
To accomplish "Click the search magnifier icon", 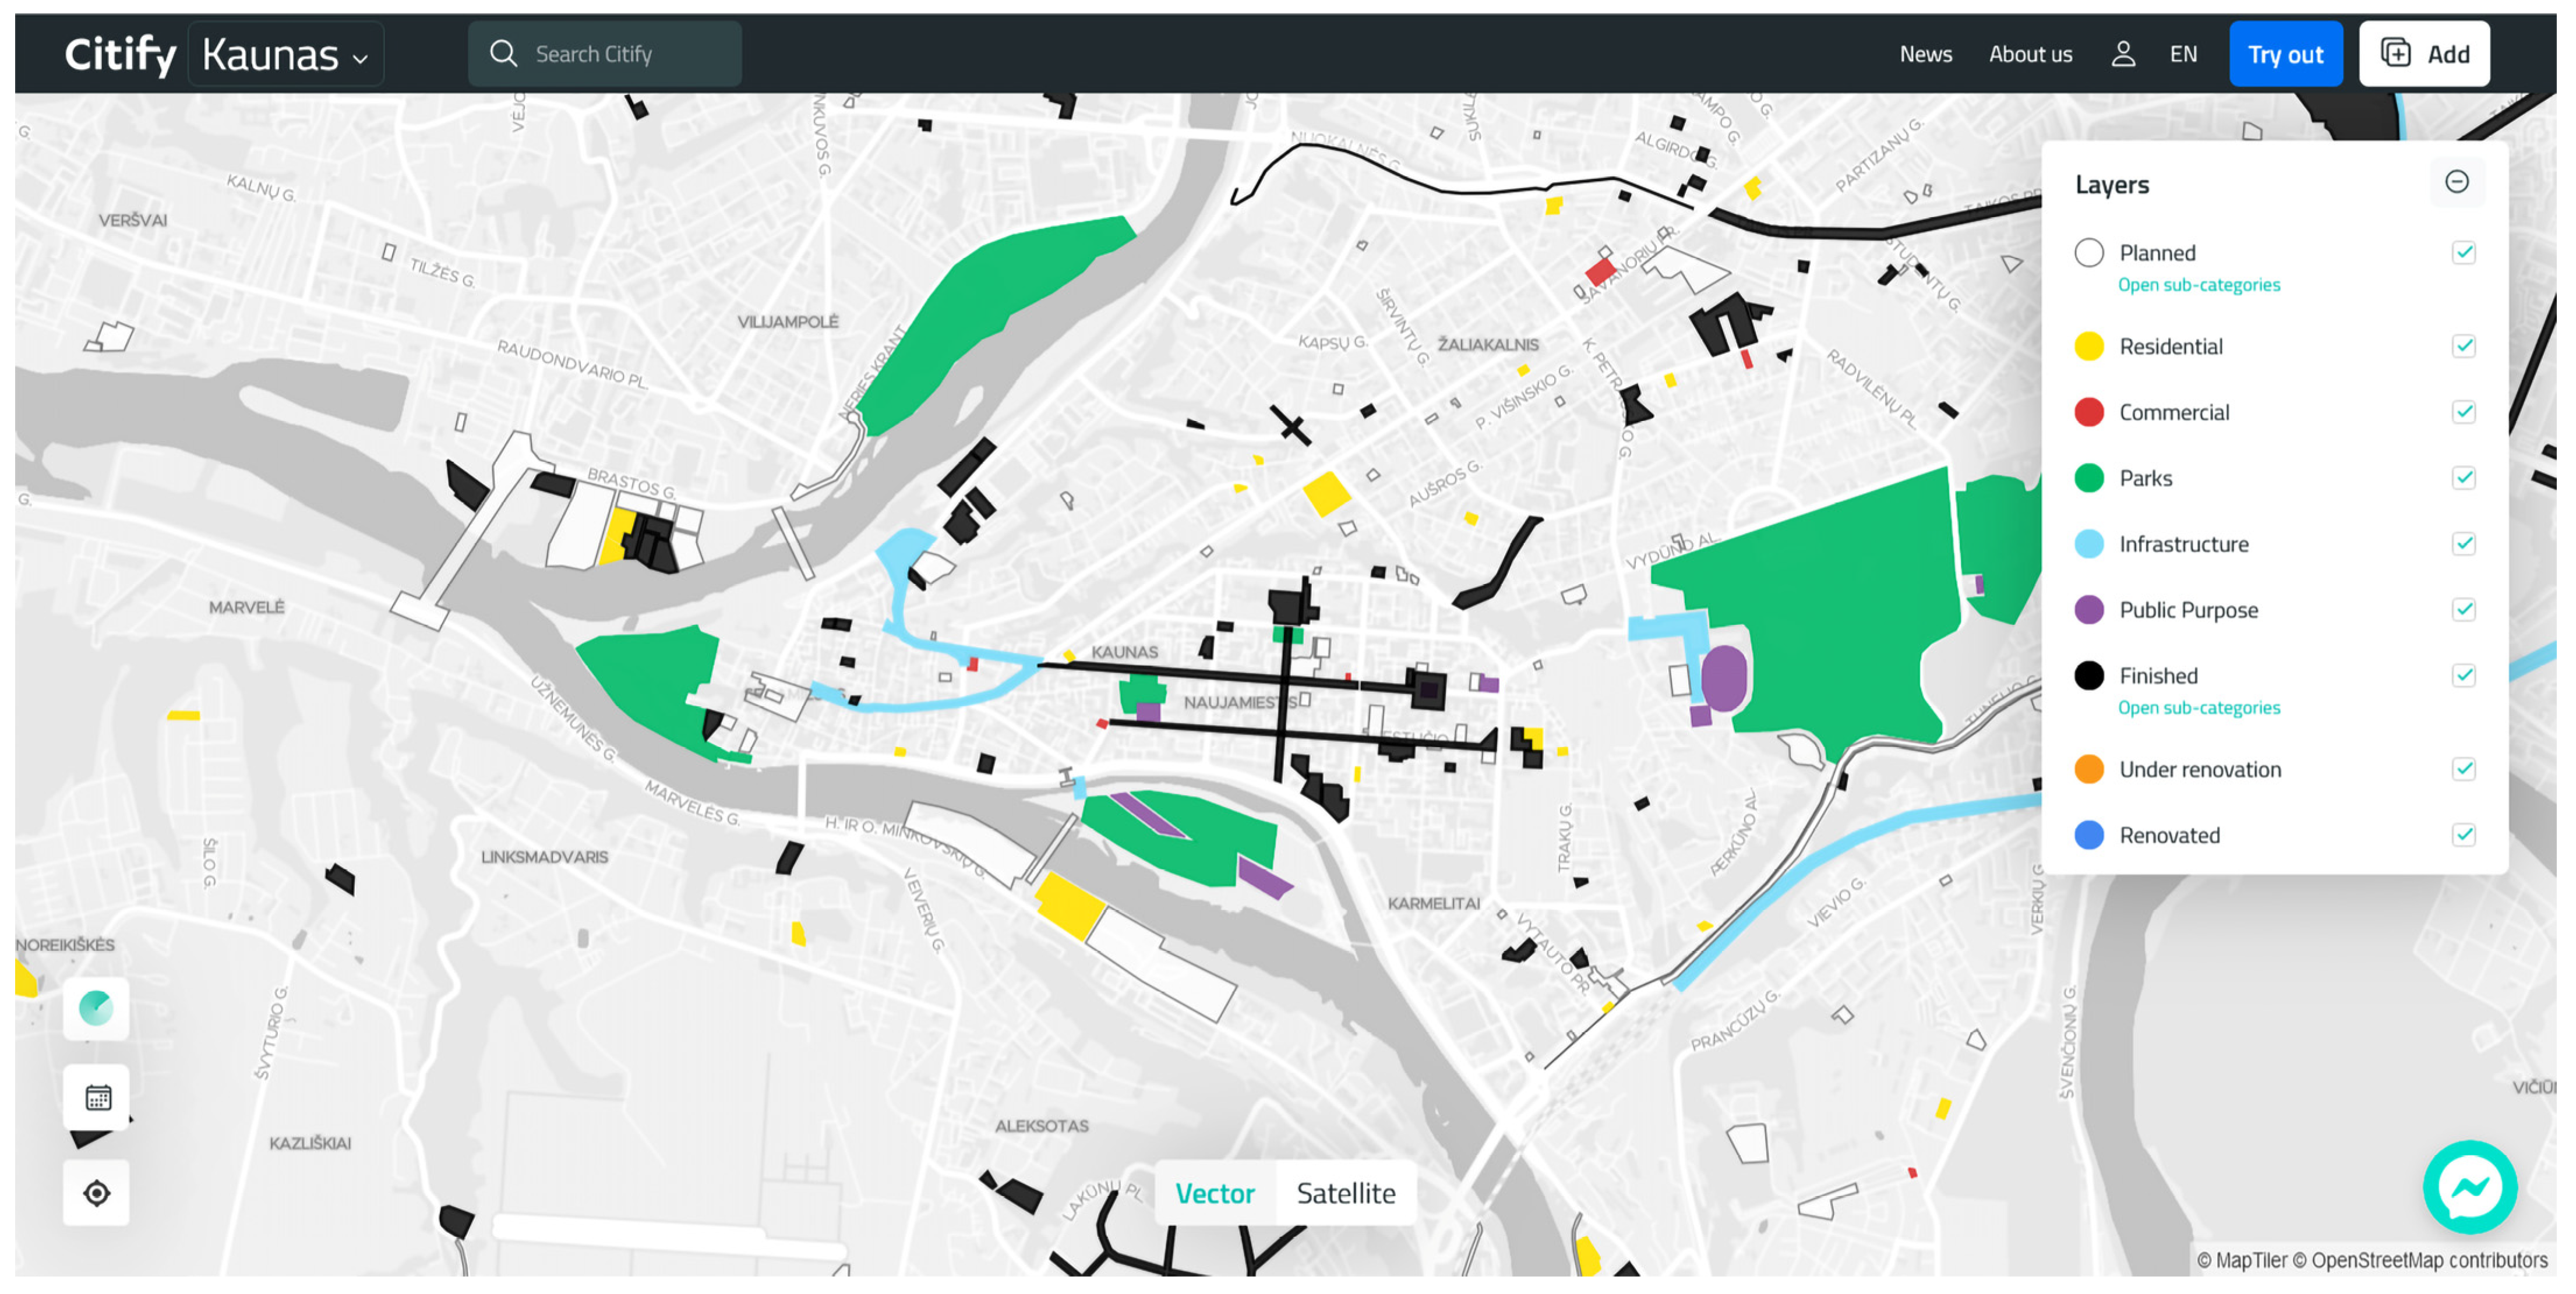I will pyautogui.click(x=503, y=54).
